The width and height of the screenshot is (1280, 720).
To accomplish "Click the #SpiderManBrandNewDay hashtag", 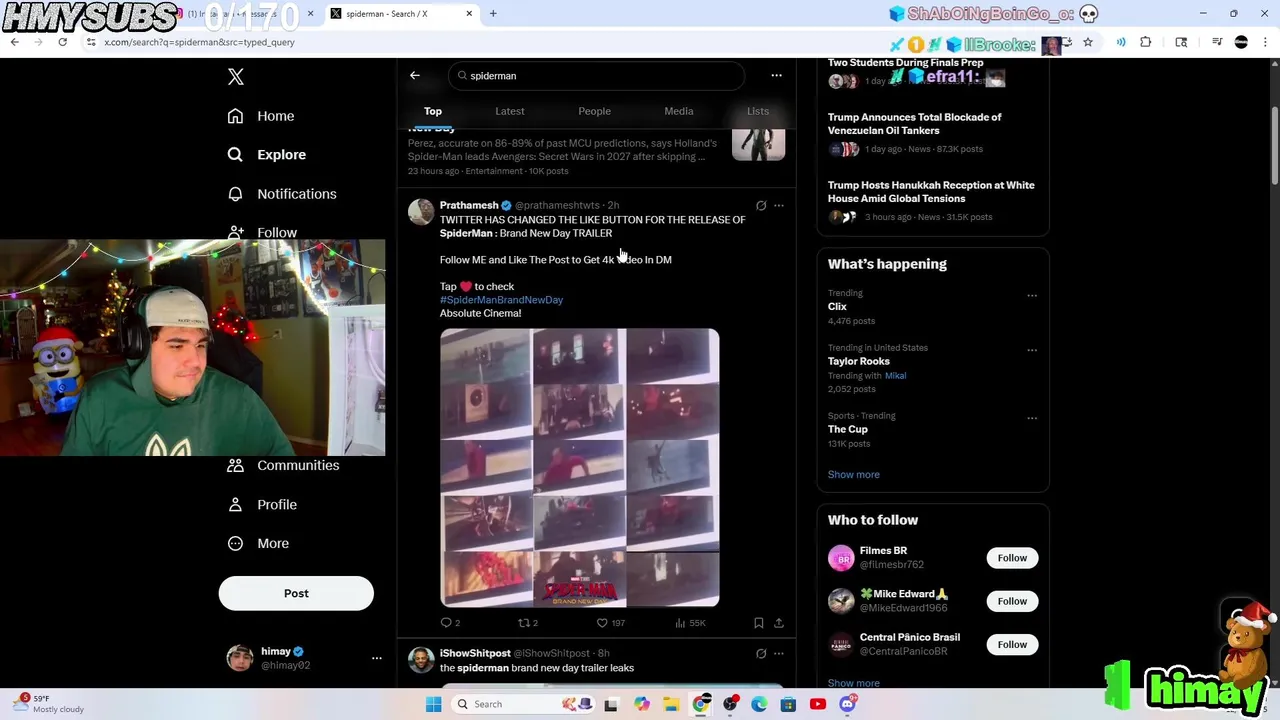I will tap(501, 300).
